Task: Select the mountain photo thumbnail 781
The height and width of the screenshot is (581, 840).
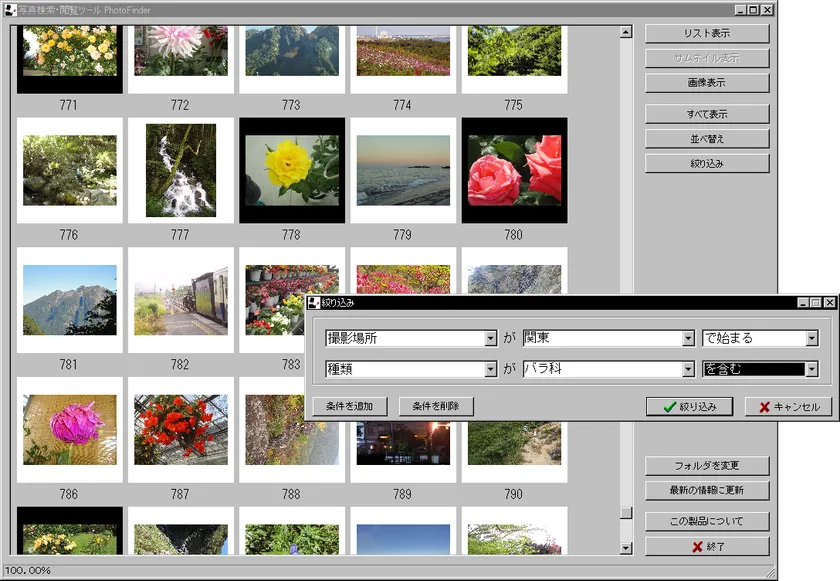Action: click(69, 300)
